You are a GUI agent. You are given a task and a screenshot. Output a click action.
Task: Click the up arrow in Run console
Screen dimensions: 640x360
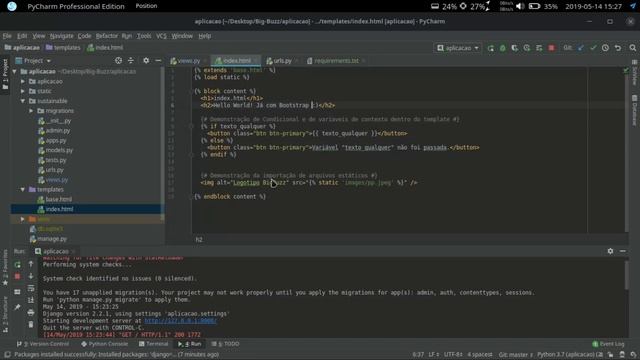pyautogui.click(x=31, y=264)
